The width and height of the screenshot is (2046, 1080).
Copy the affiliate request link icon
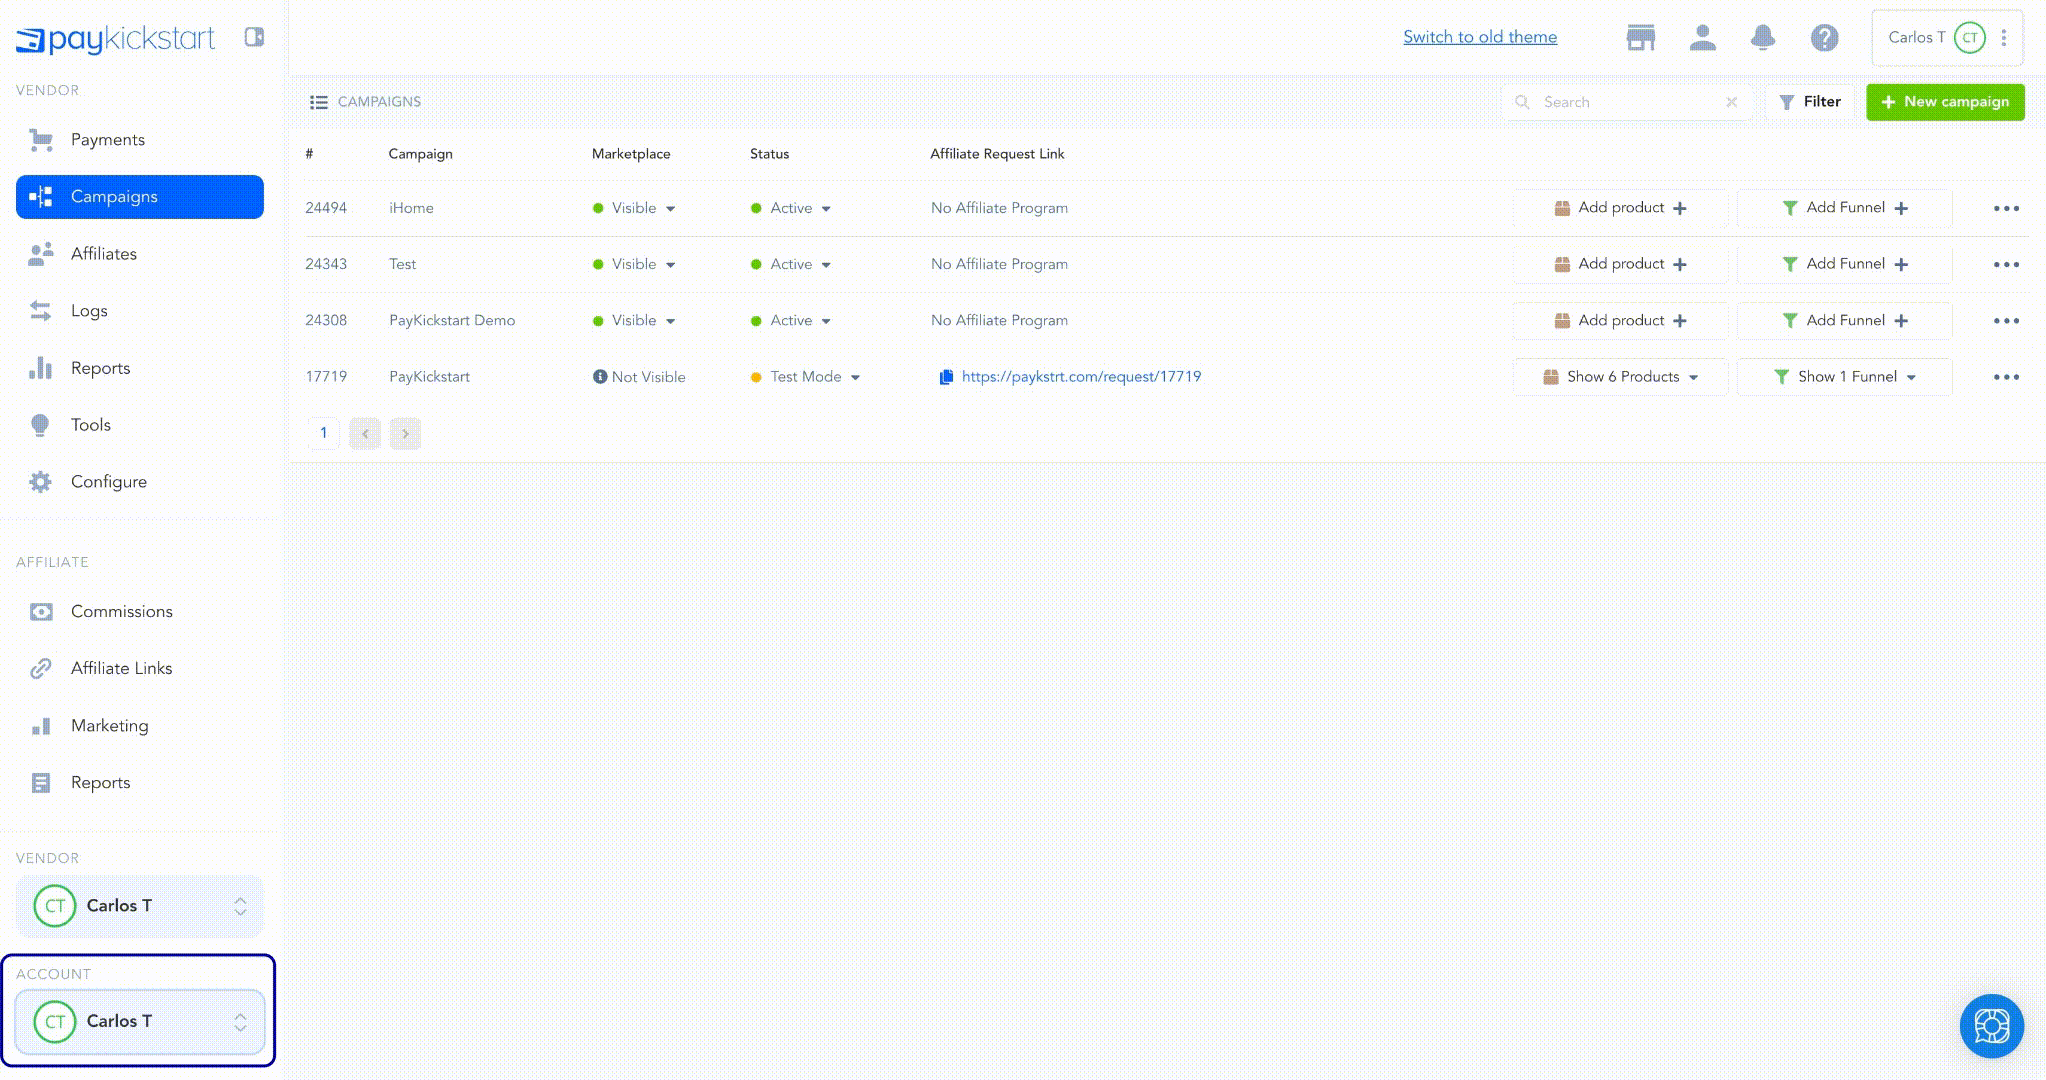(x=946, y=377)
